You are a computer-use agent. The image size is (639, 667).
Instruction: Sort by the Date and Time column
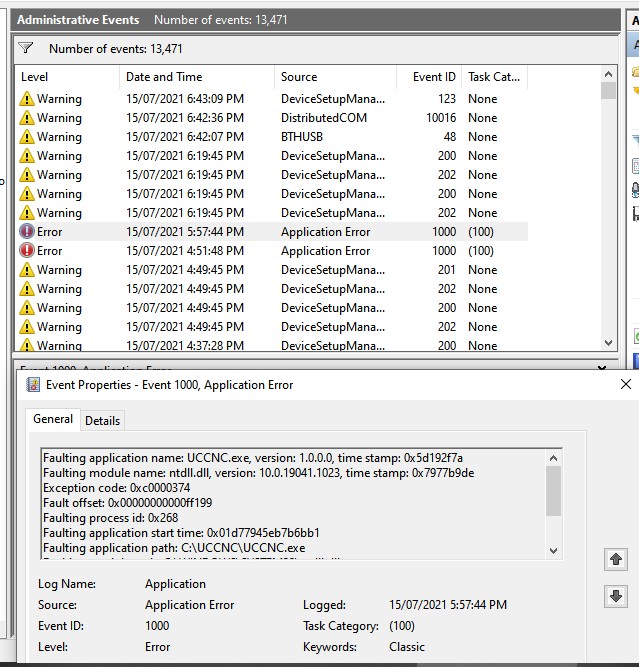pos(164,77)
